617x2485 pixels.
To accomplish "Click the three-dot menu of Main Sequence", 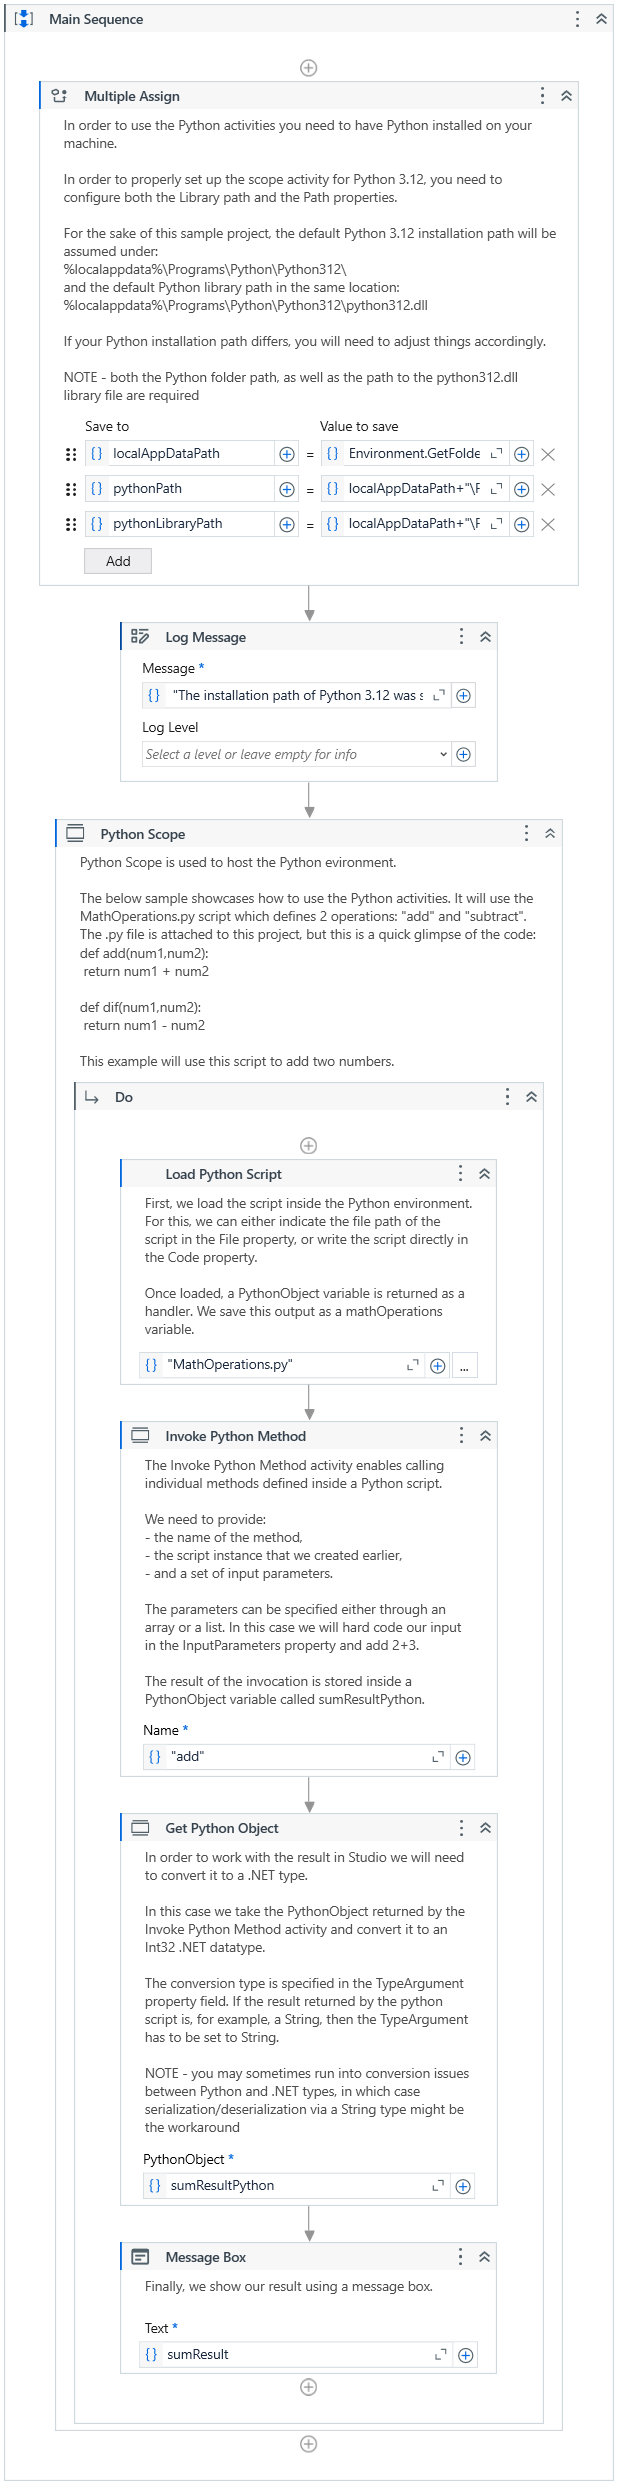I will [577, 19].
